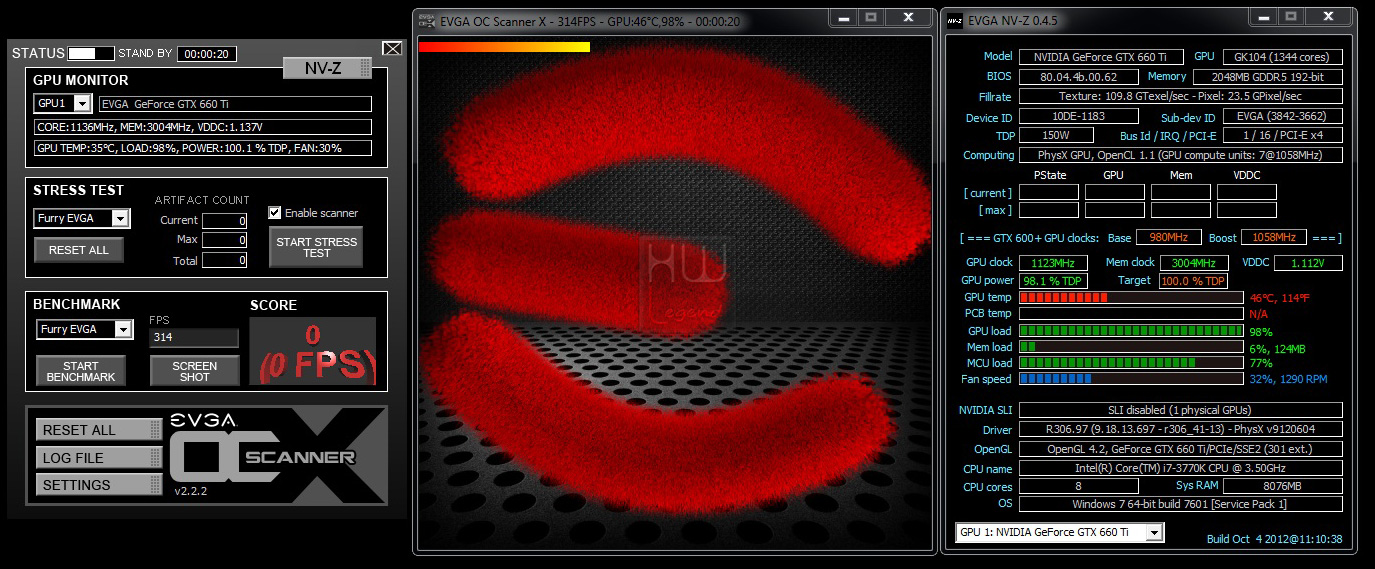
Task: Click the render window title bar icon
Action: 427,19
